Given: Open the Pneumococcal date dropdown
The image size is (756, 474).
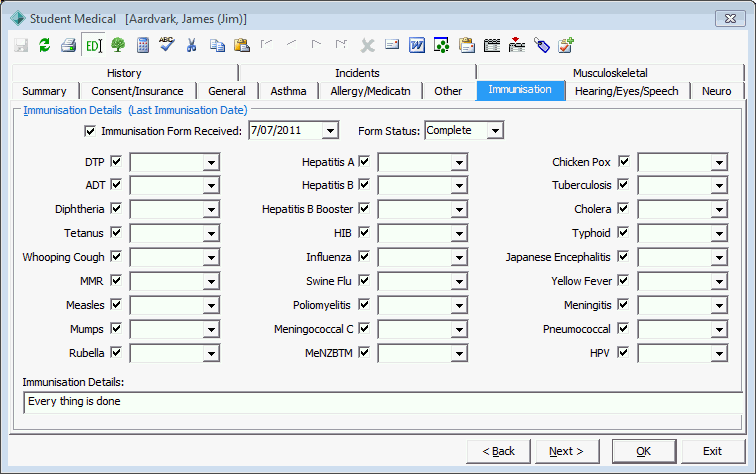Looking at the screenshot, I should (x=719, y=330).
